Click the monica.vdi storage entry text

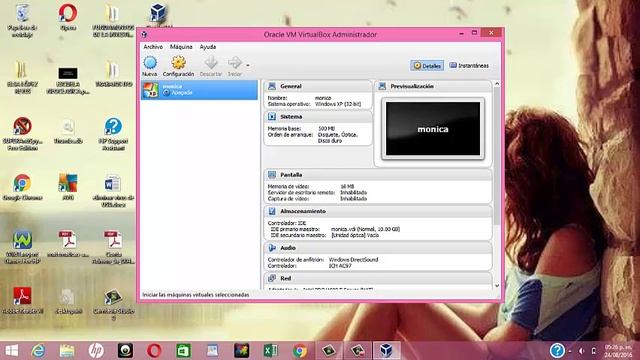point(365,229)
